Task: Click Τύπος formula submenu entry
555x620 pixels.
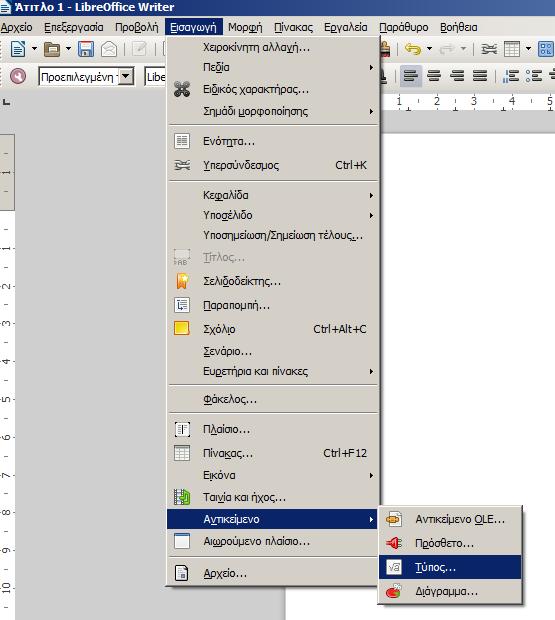Action: pyautogui.click(x=450, y=567)
